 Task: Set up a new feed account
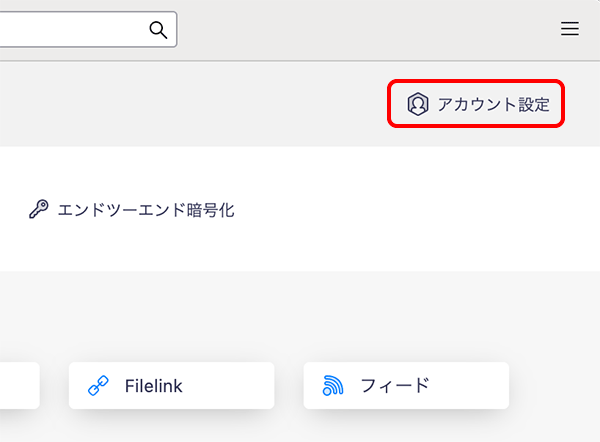click(406, 385)
